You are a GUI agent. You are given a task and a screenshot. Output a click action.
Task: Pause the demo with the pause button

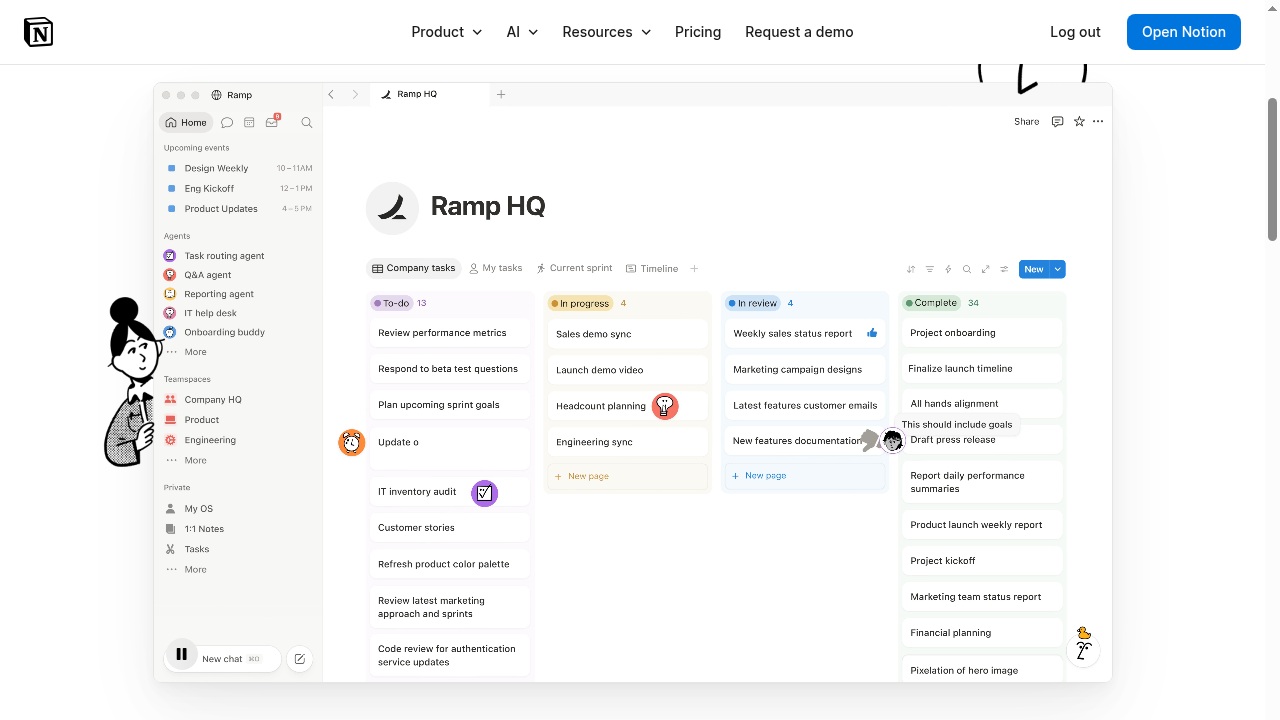pyautogui.click(x=181, y=654)
